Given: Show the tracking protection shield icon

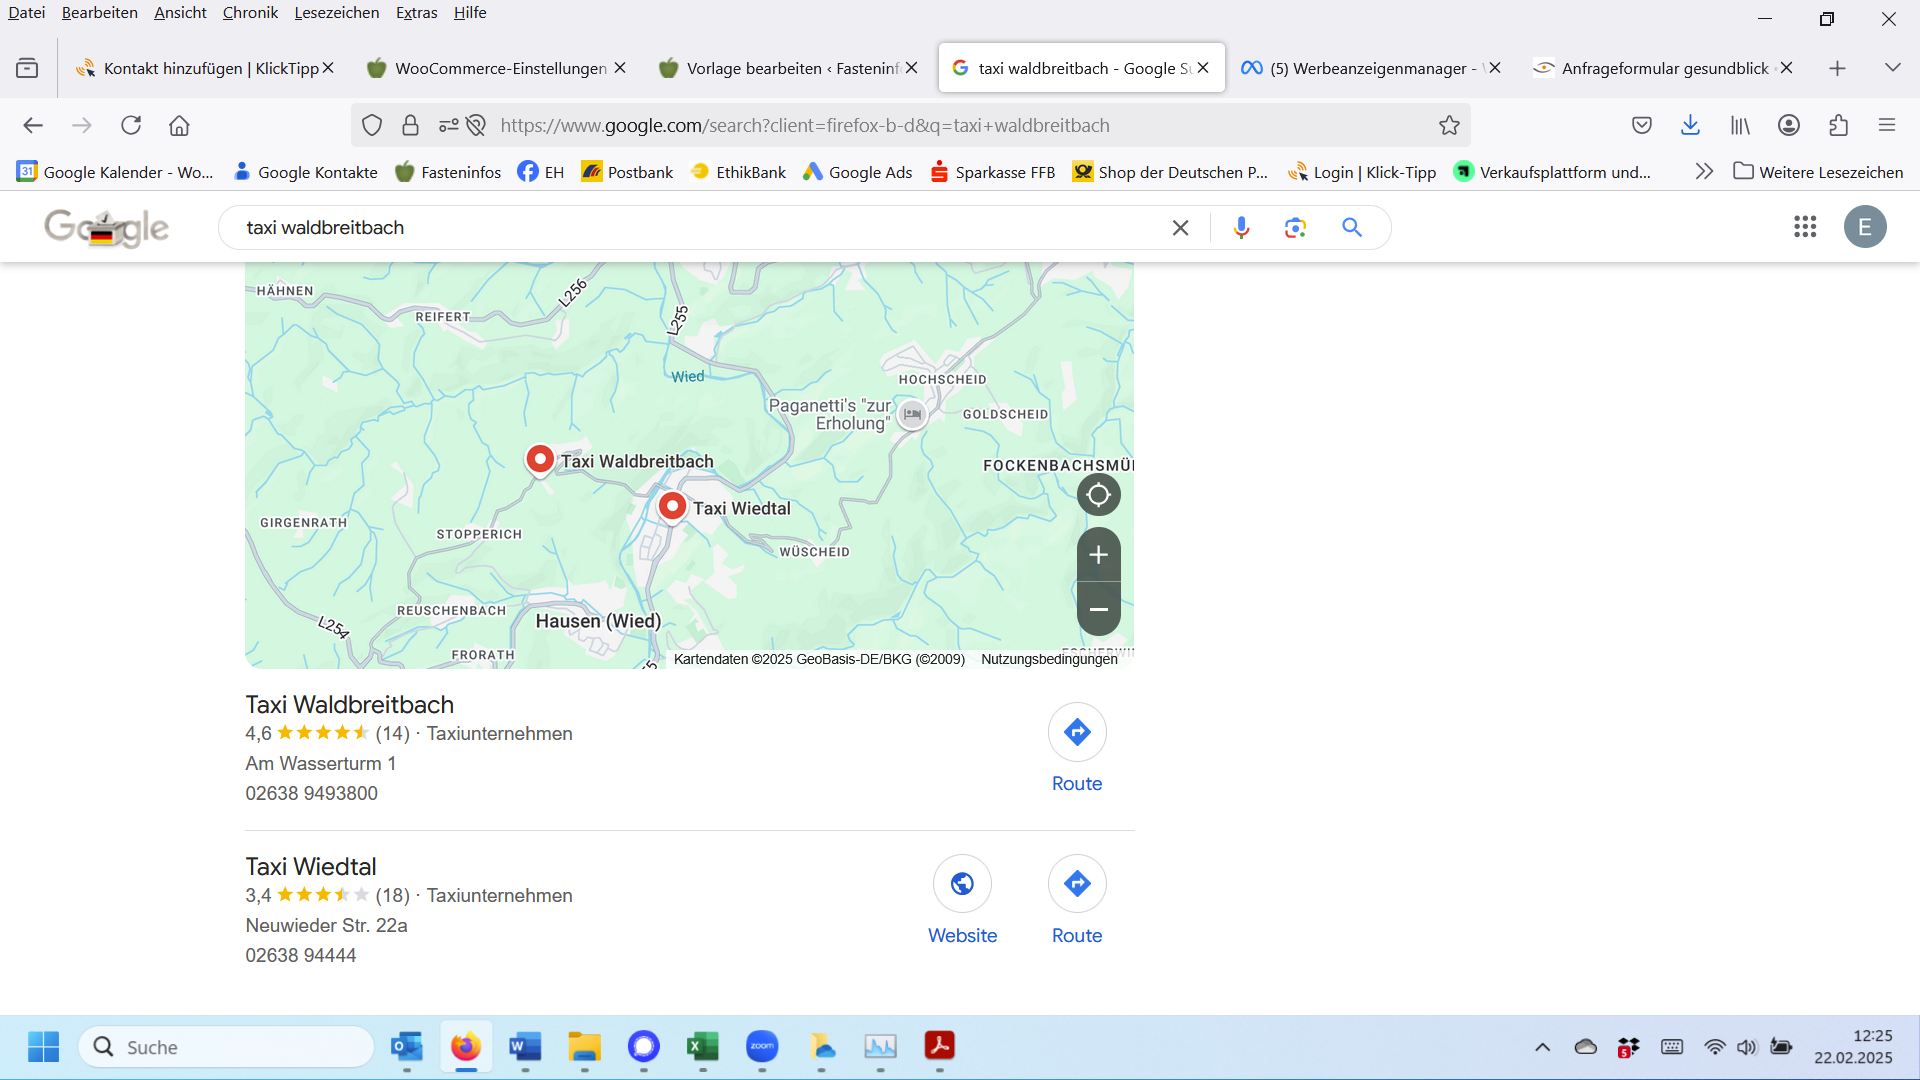Looking at the screenshot, I should click(372, 125).
